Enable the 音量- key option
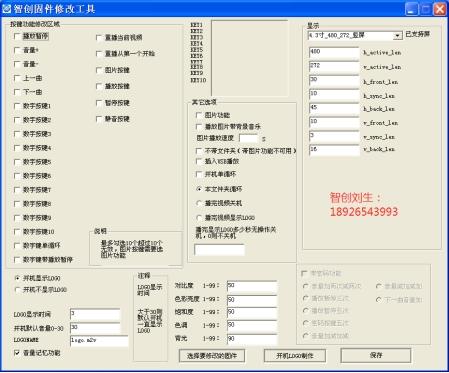 [17, 64]
